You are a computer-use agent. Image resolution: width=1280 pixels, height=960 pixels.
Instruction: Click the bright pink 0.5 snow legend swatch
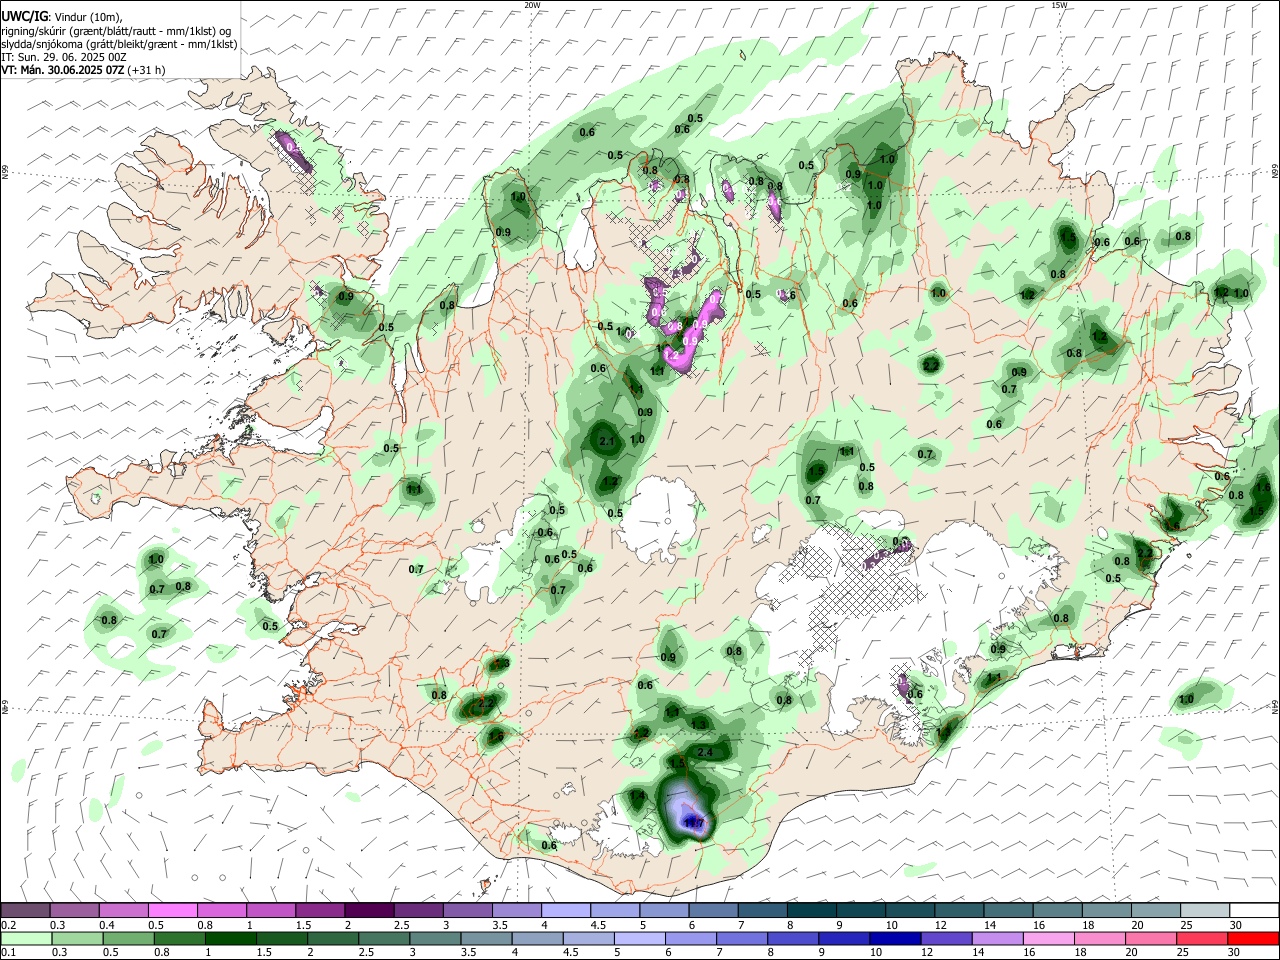pos(172,910)
